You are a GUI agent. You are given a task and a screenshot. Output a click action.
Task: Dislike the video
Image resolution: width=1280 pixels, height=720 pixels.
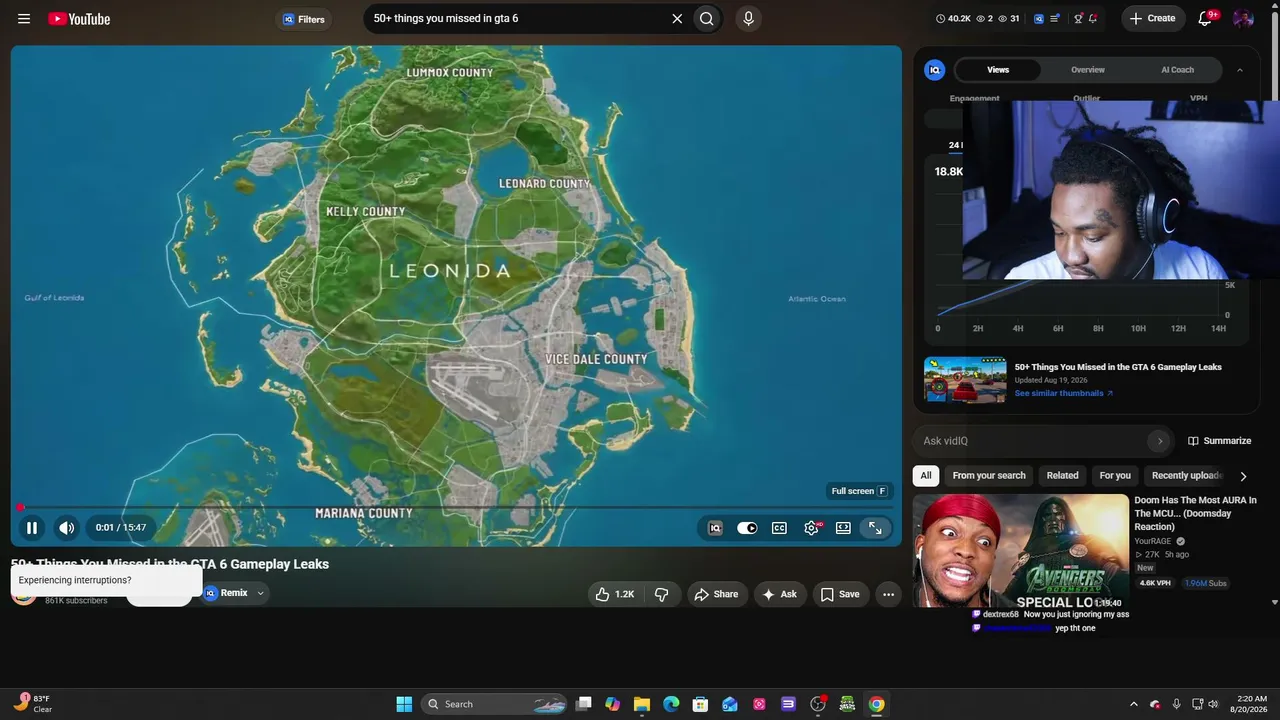point(661,594)
